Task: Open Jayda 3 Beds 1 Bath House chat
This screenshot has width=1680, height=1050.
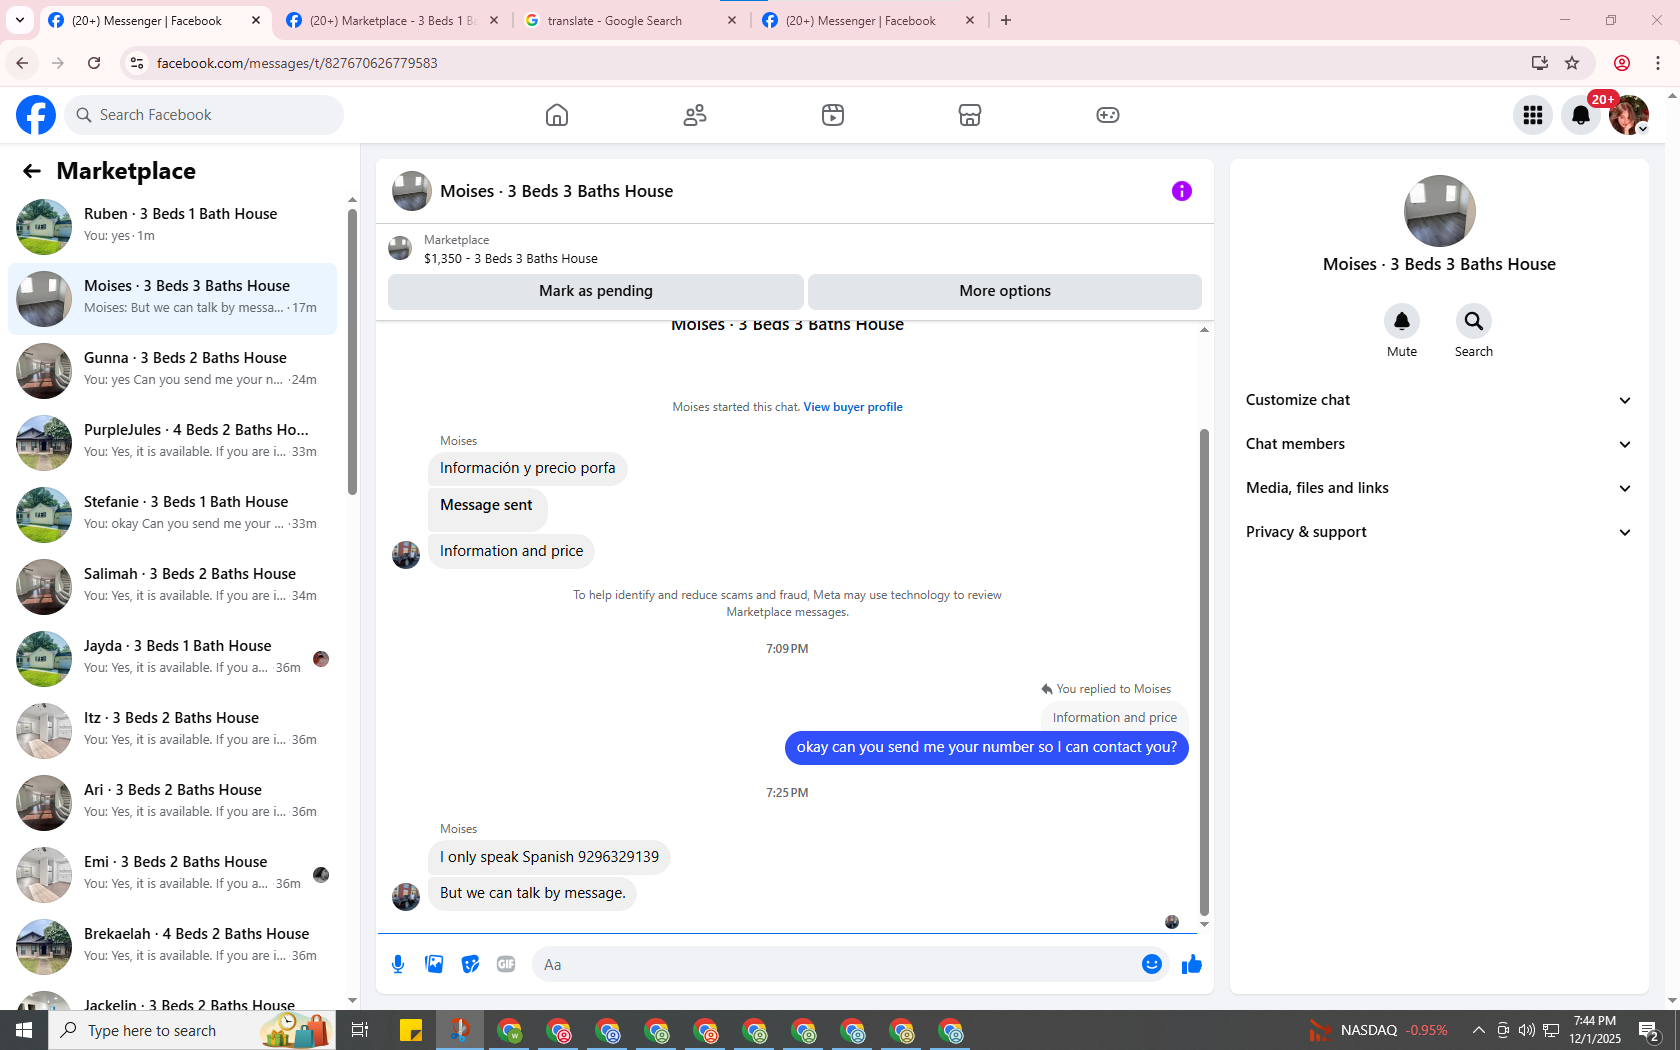Action: [172, 659]
